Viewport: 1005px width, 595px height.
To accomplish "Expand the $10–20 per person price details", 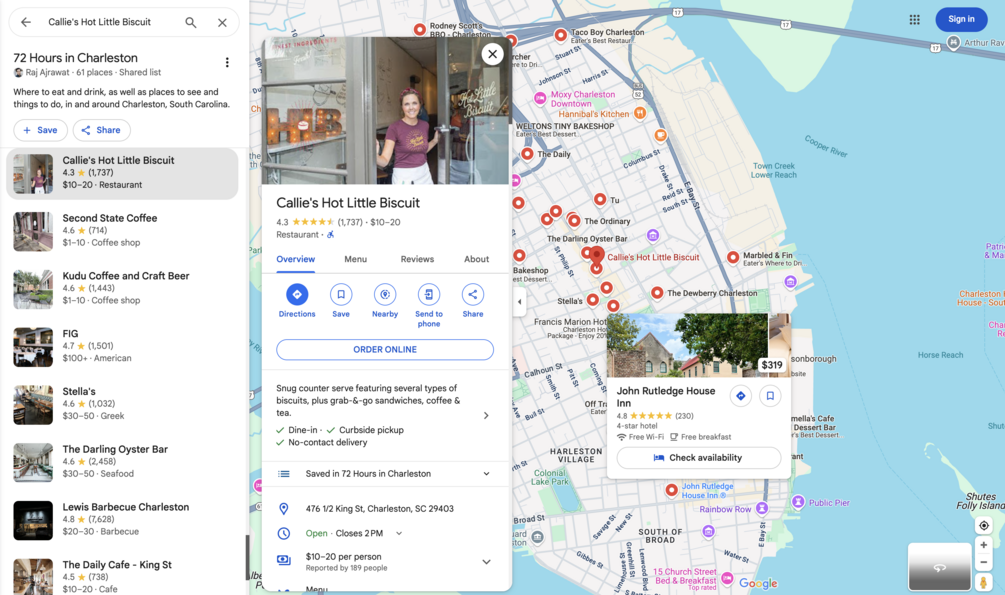I will pyautogui.click(x=486, y=562).
